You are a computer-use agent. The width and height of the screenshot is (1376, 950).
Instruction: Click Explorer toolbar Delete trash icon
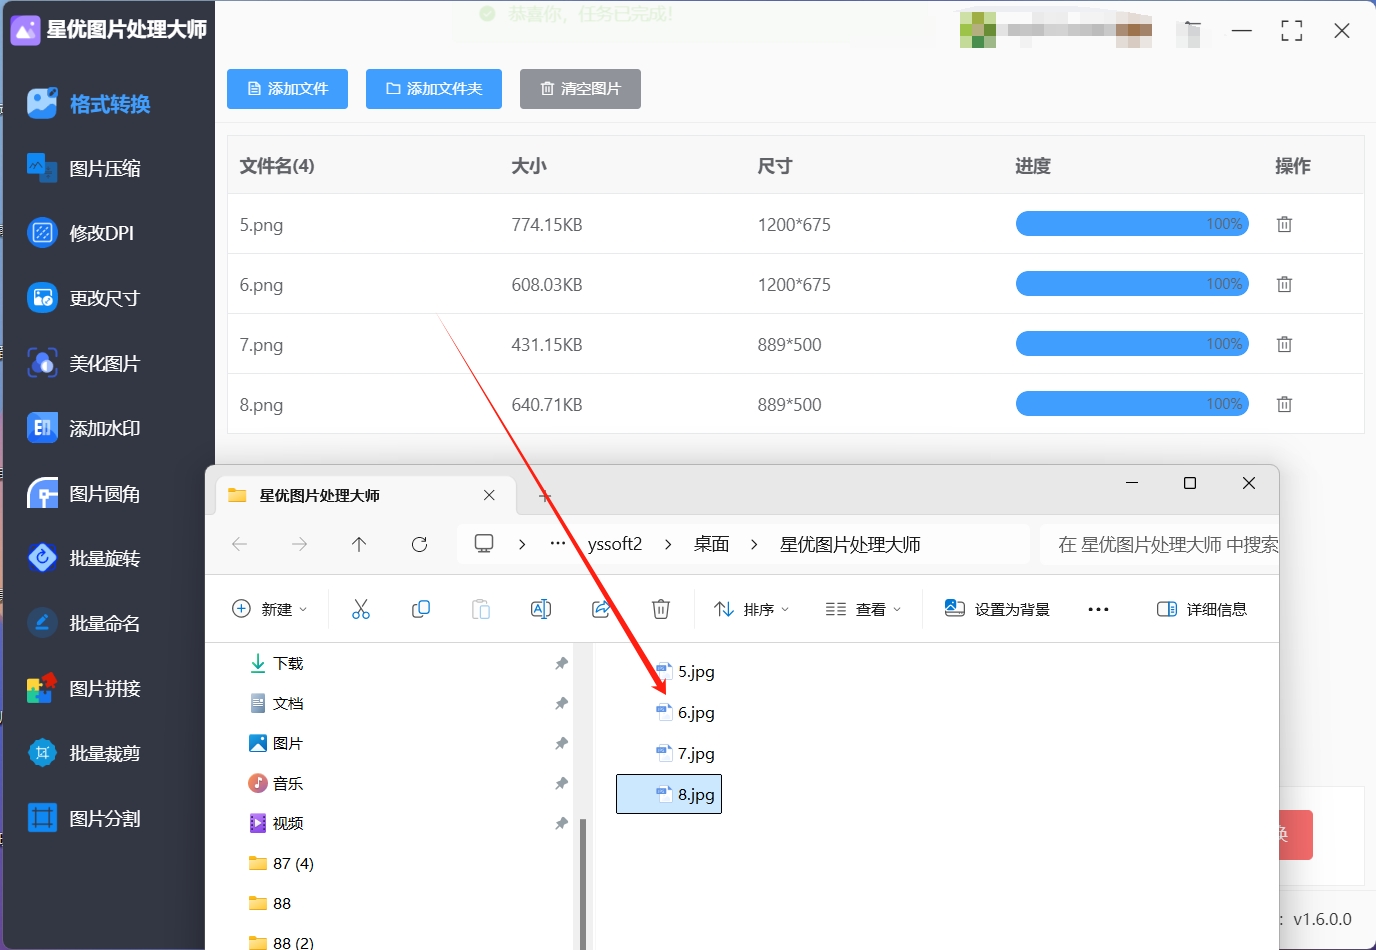661,609
